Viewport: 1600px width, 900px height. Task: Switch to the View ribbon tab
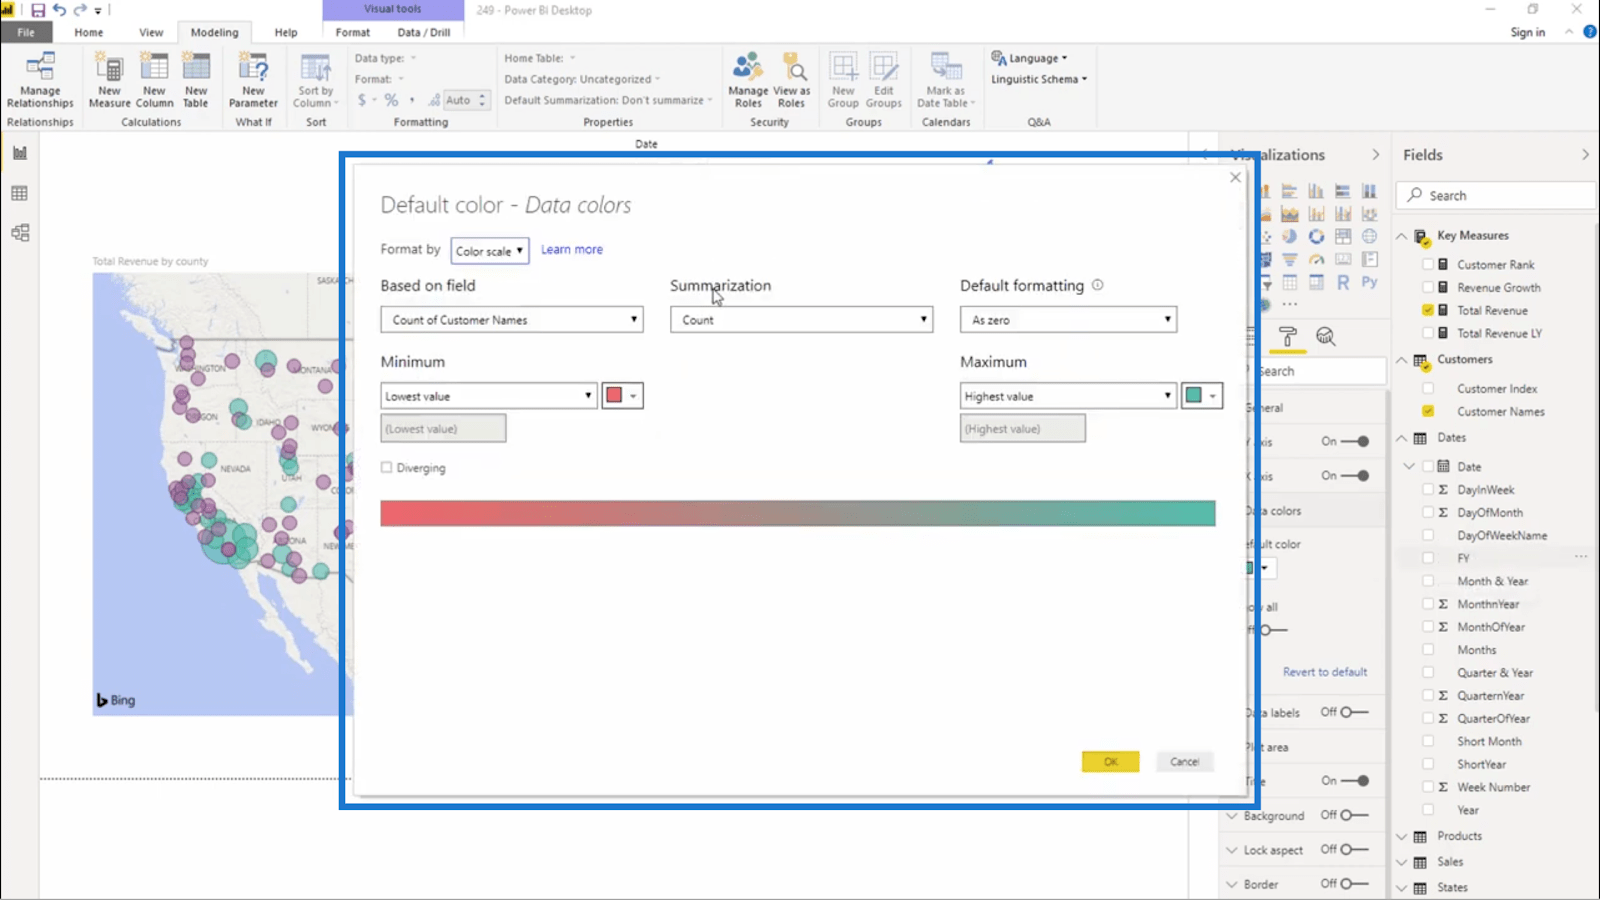point(151,32)
